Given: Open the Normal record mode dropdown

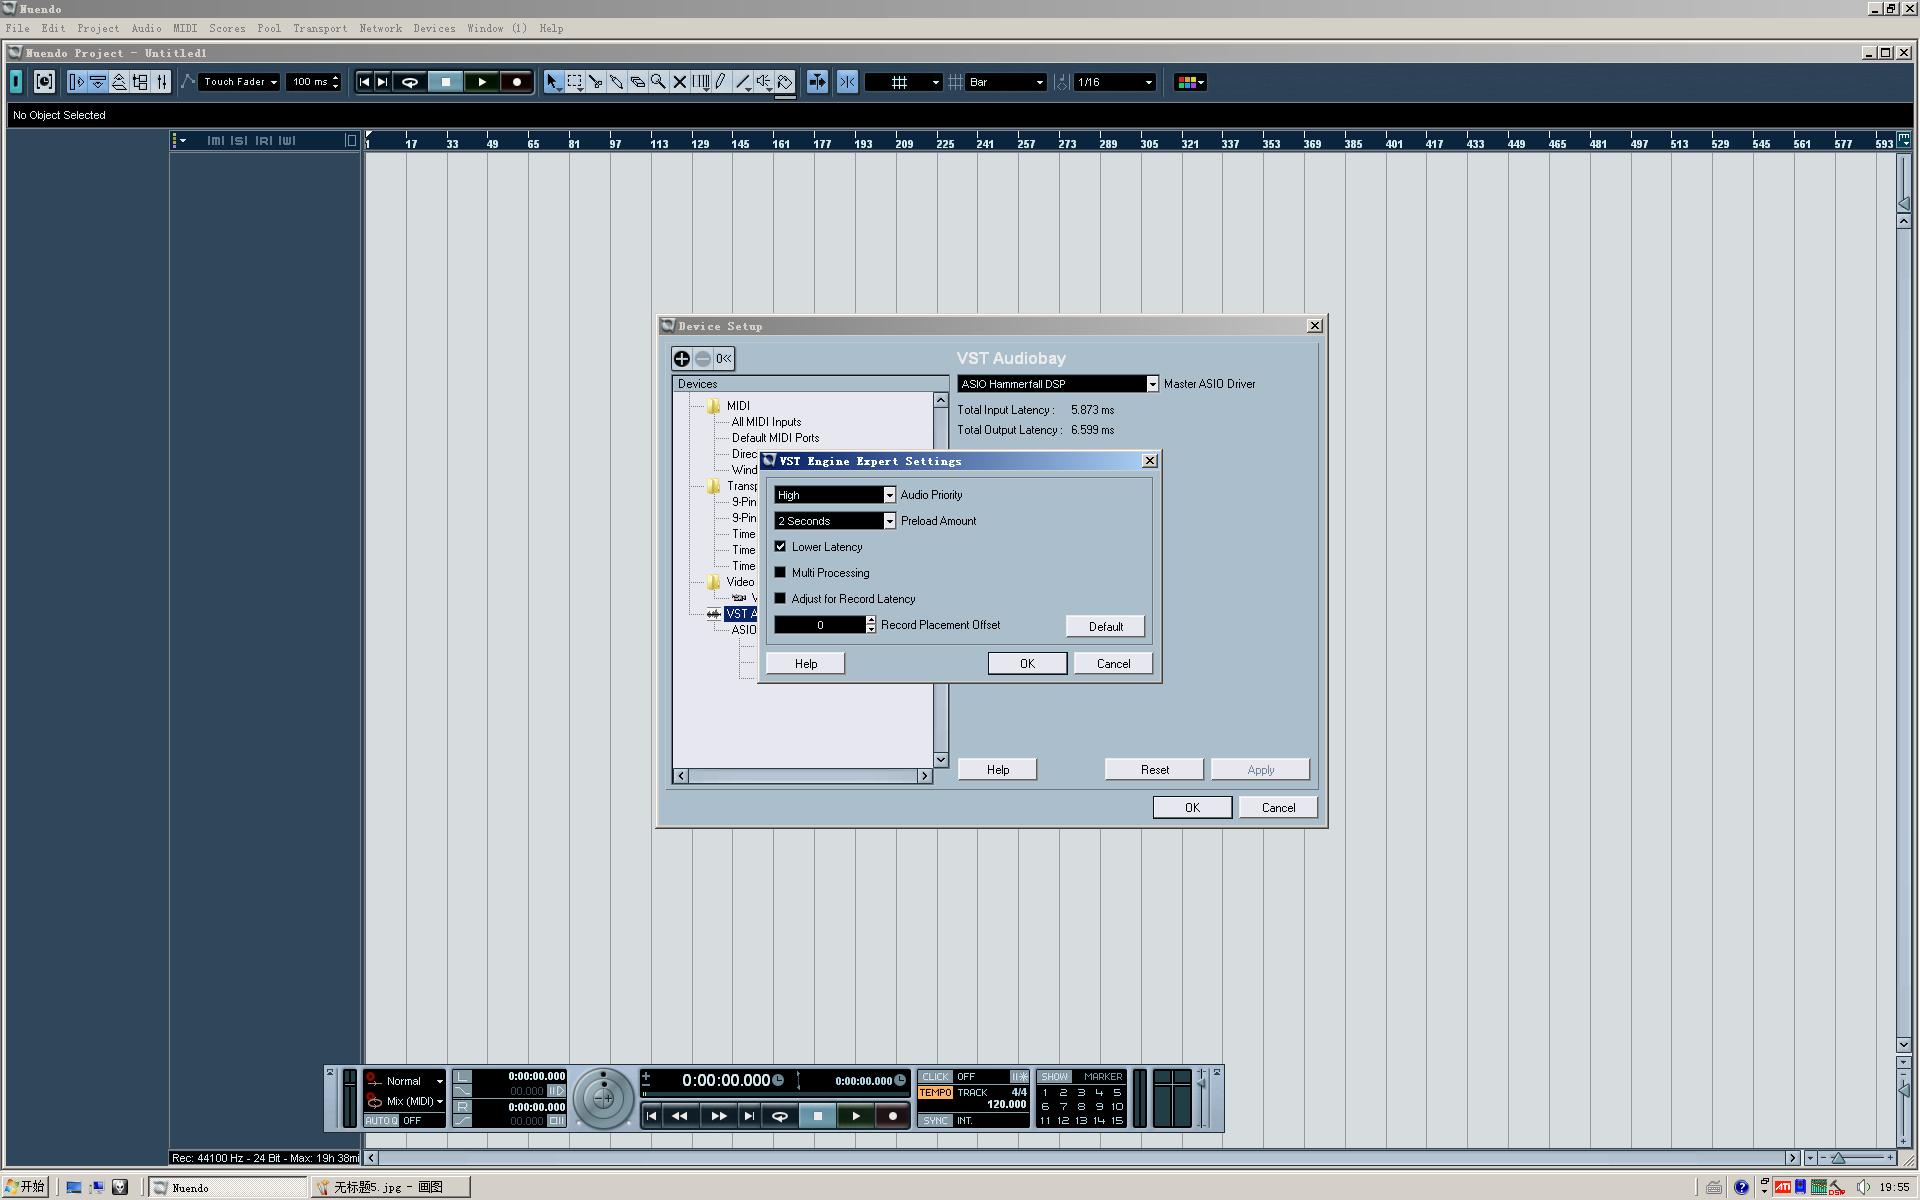Looking at the screenshot, I should (405, 1081).
